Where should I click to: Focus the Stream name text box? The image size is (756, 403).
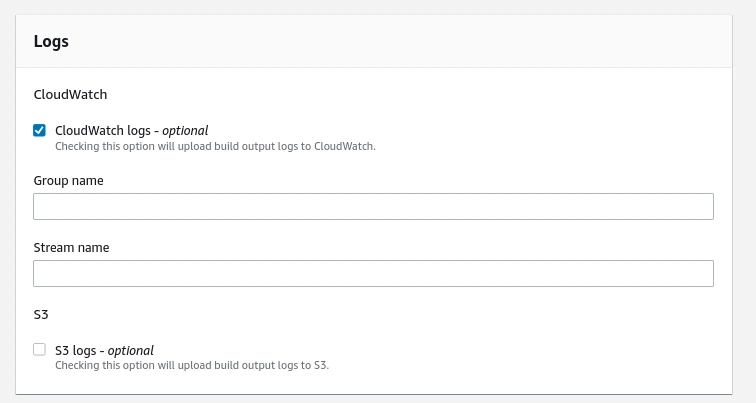pyautogui.click(x=373, y=273)
